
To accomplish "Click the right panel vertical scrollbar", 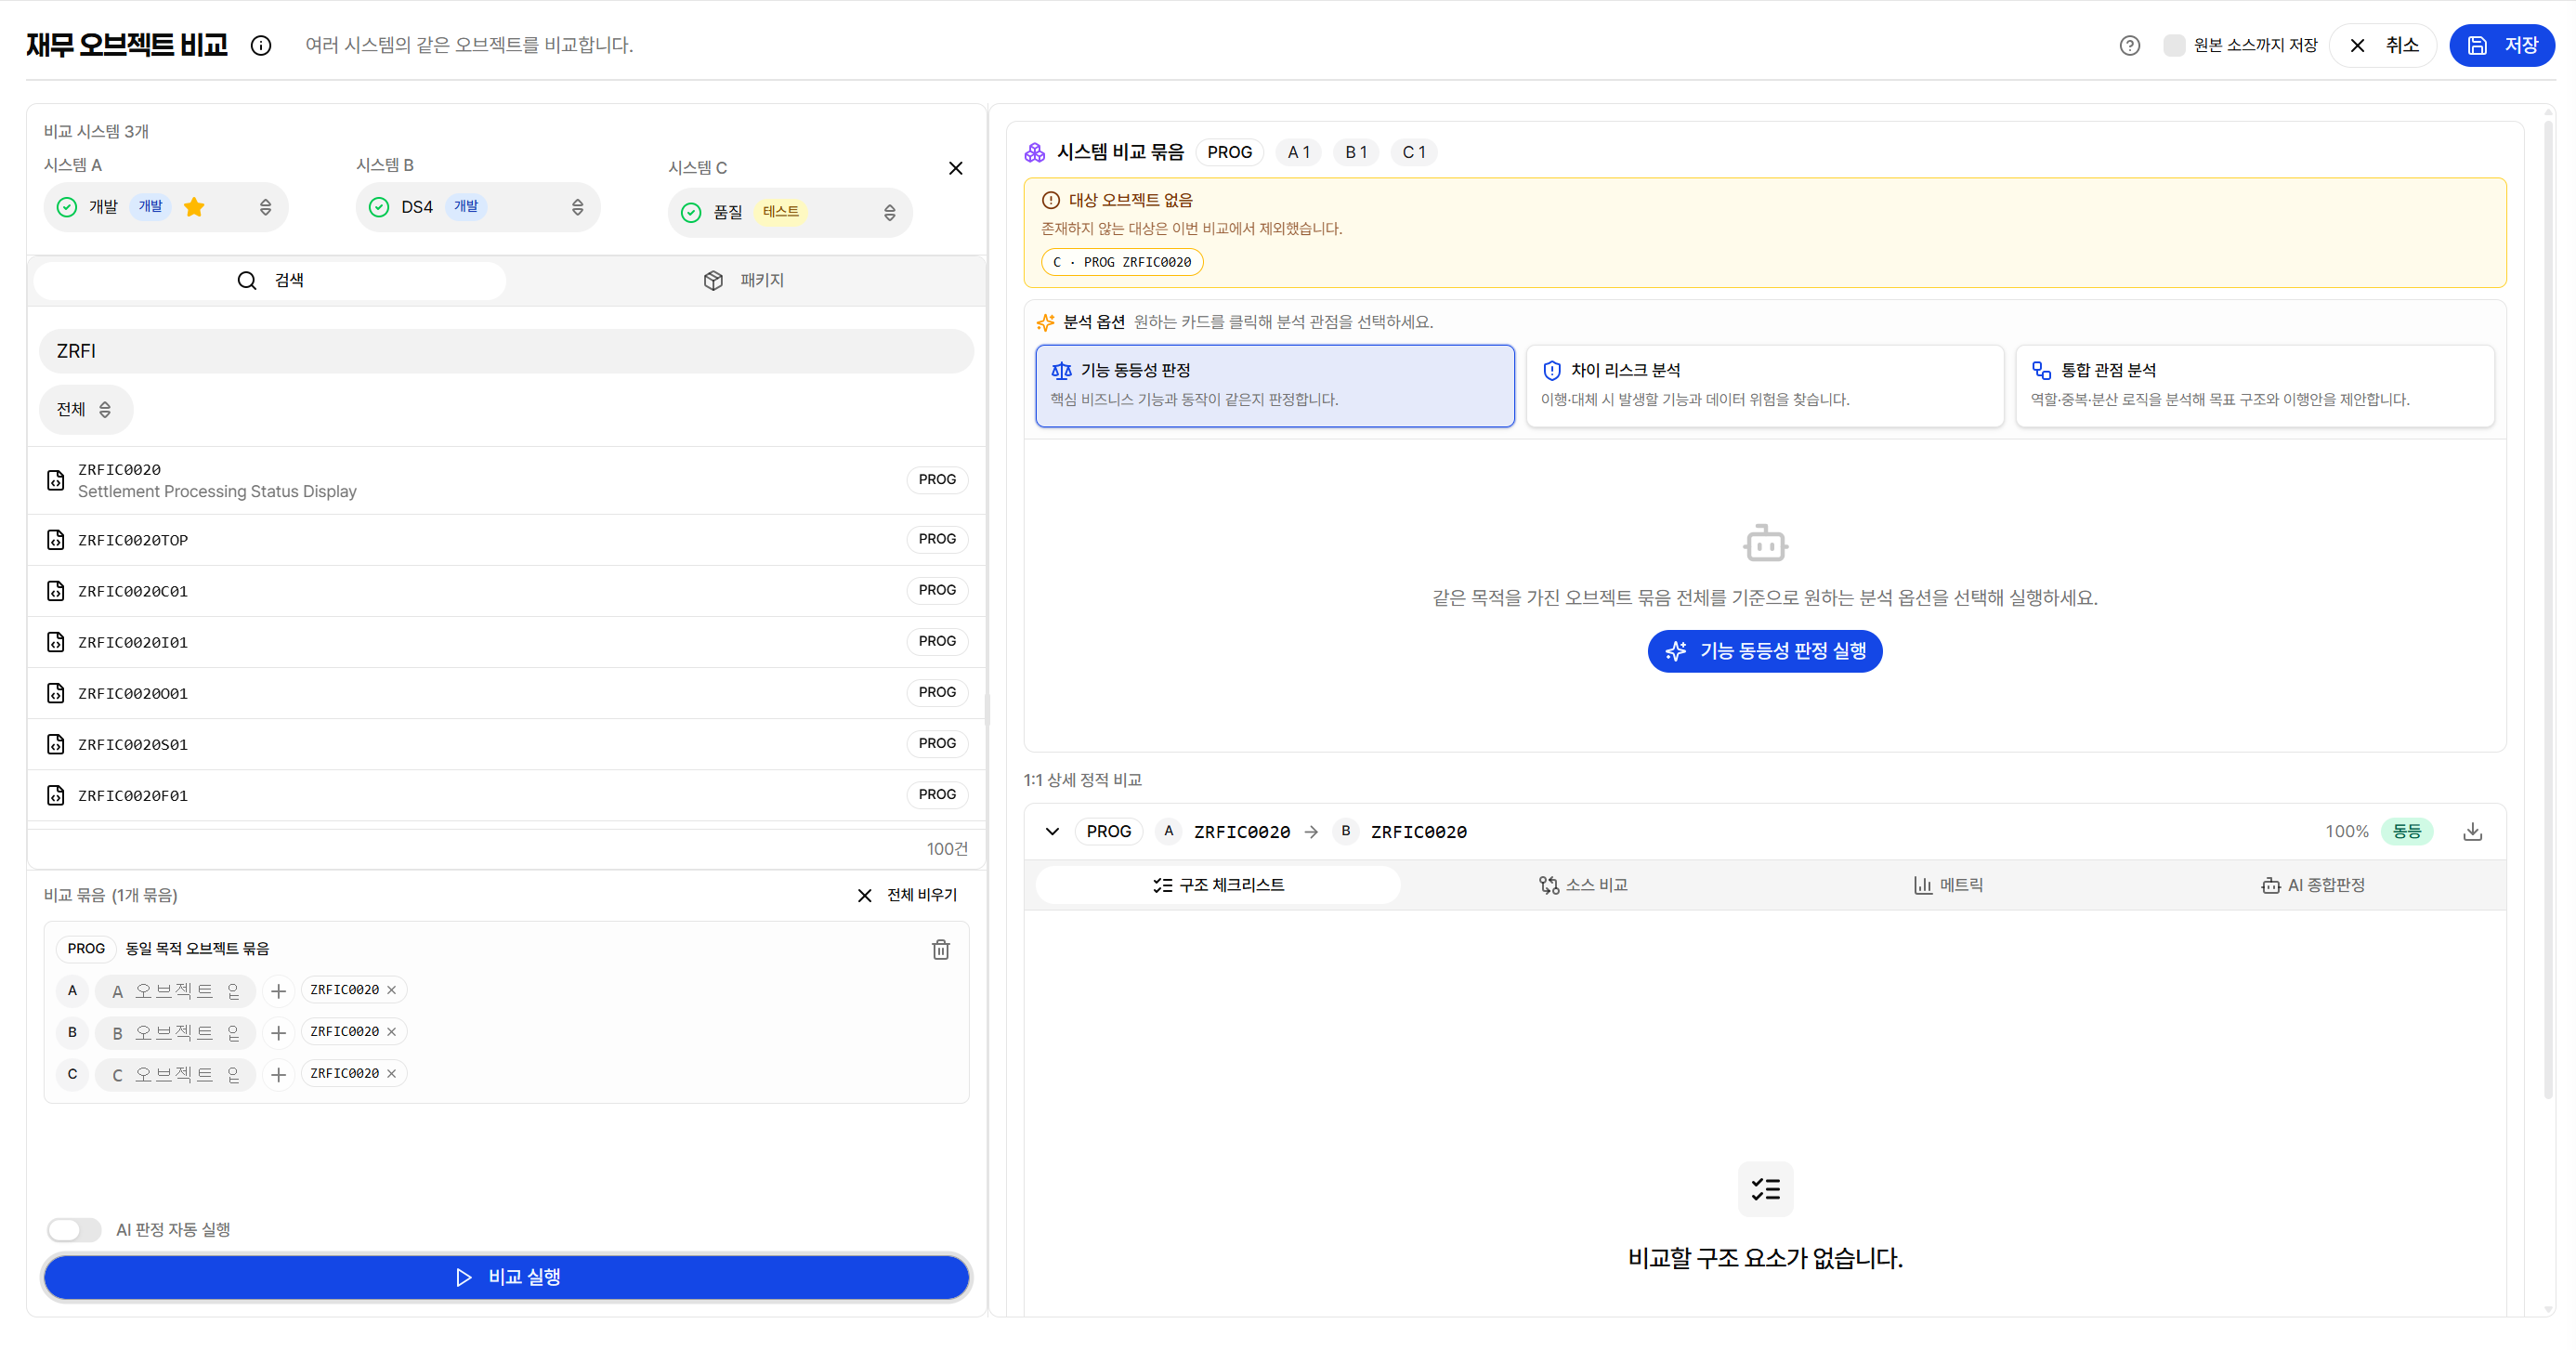I will (2549, 610).
